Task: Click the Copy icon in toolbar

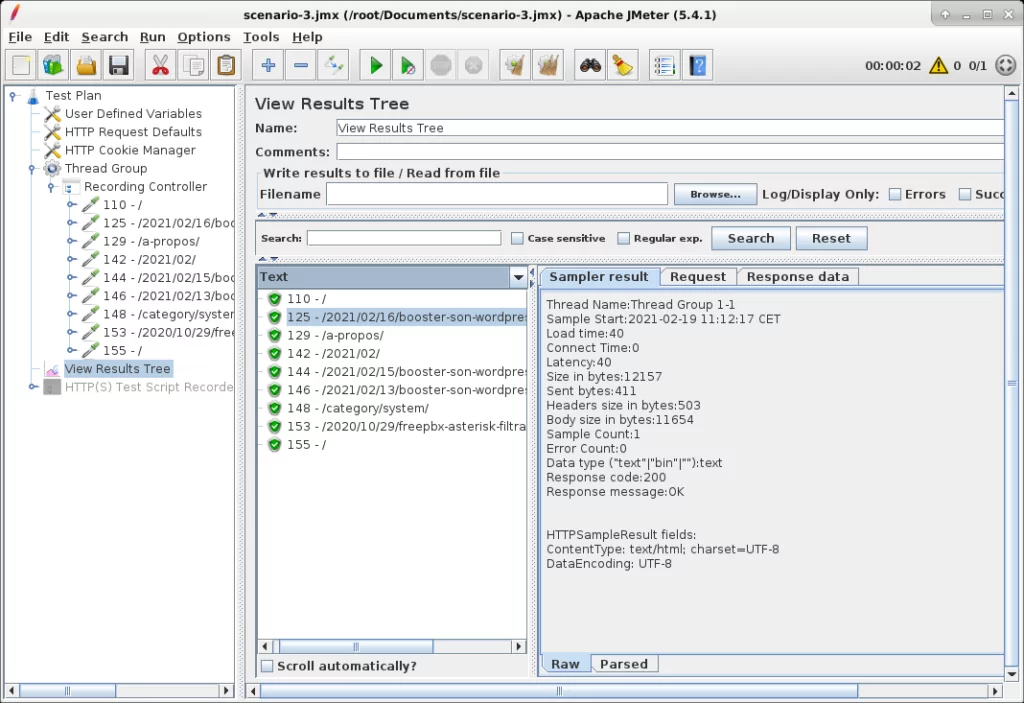Action: [x=193, y=65]
